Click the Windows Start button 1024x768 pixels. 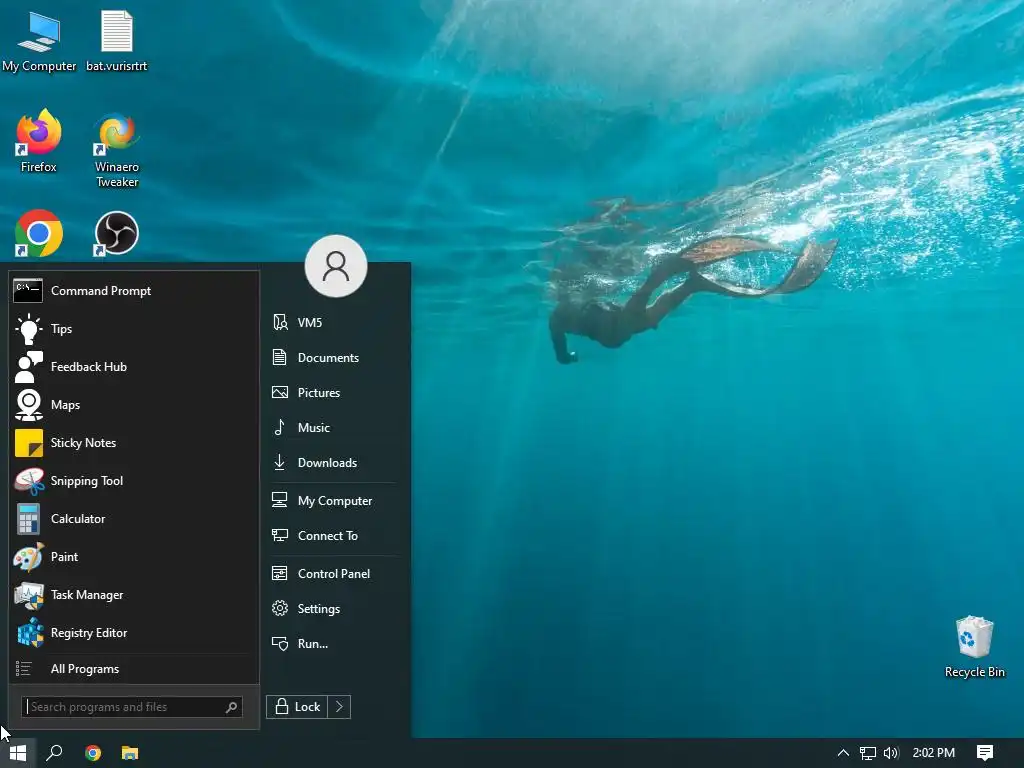click(x=18, y=753)
